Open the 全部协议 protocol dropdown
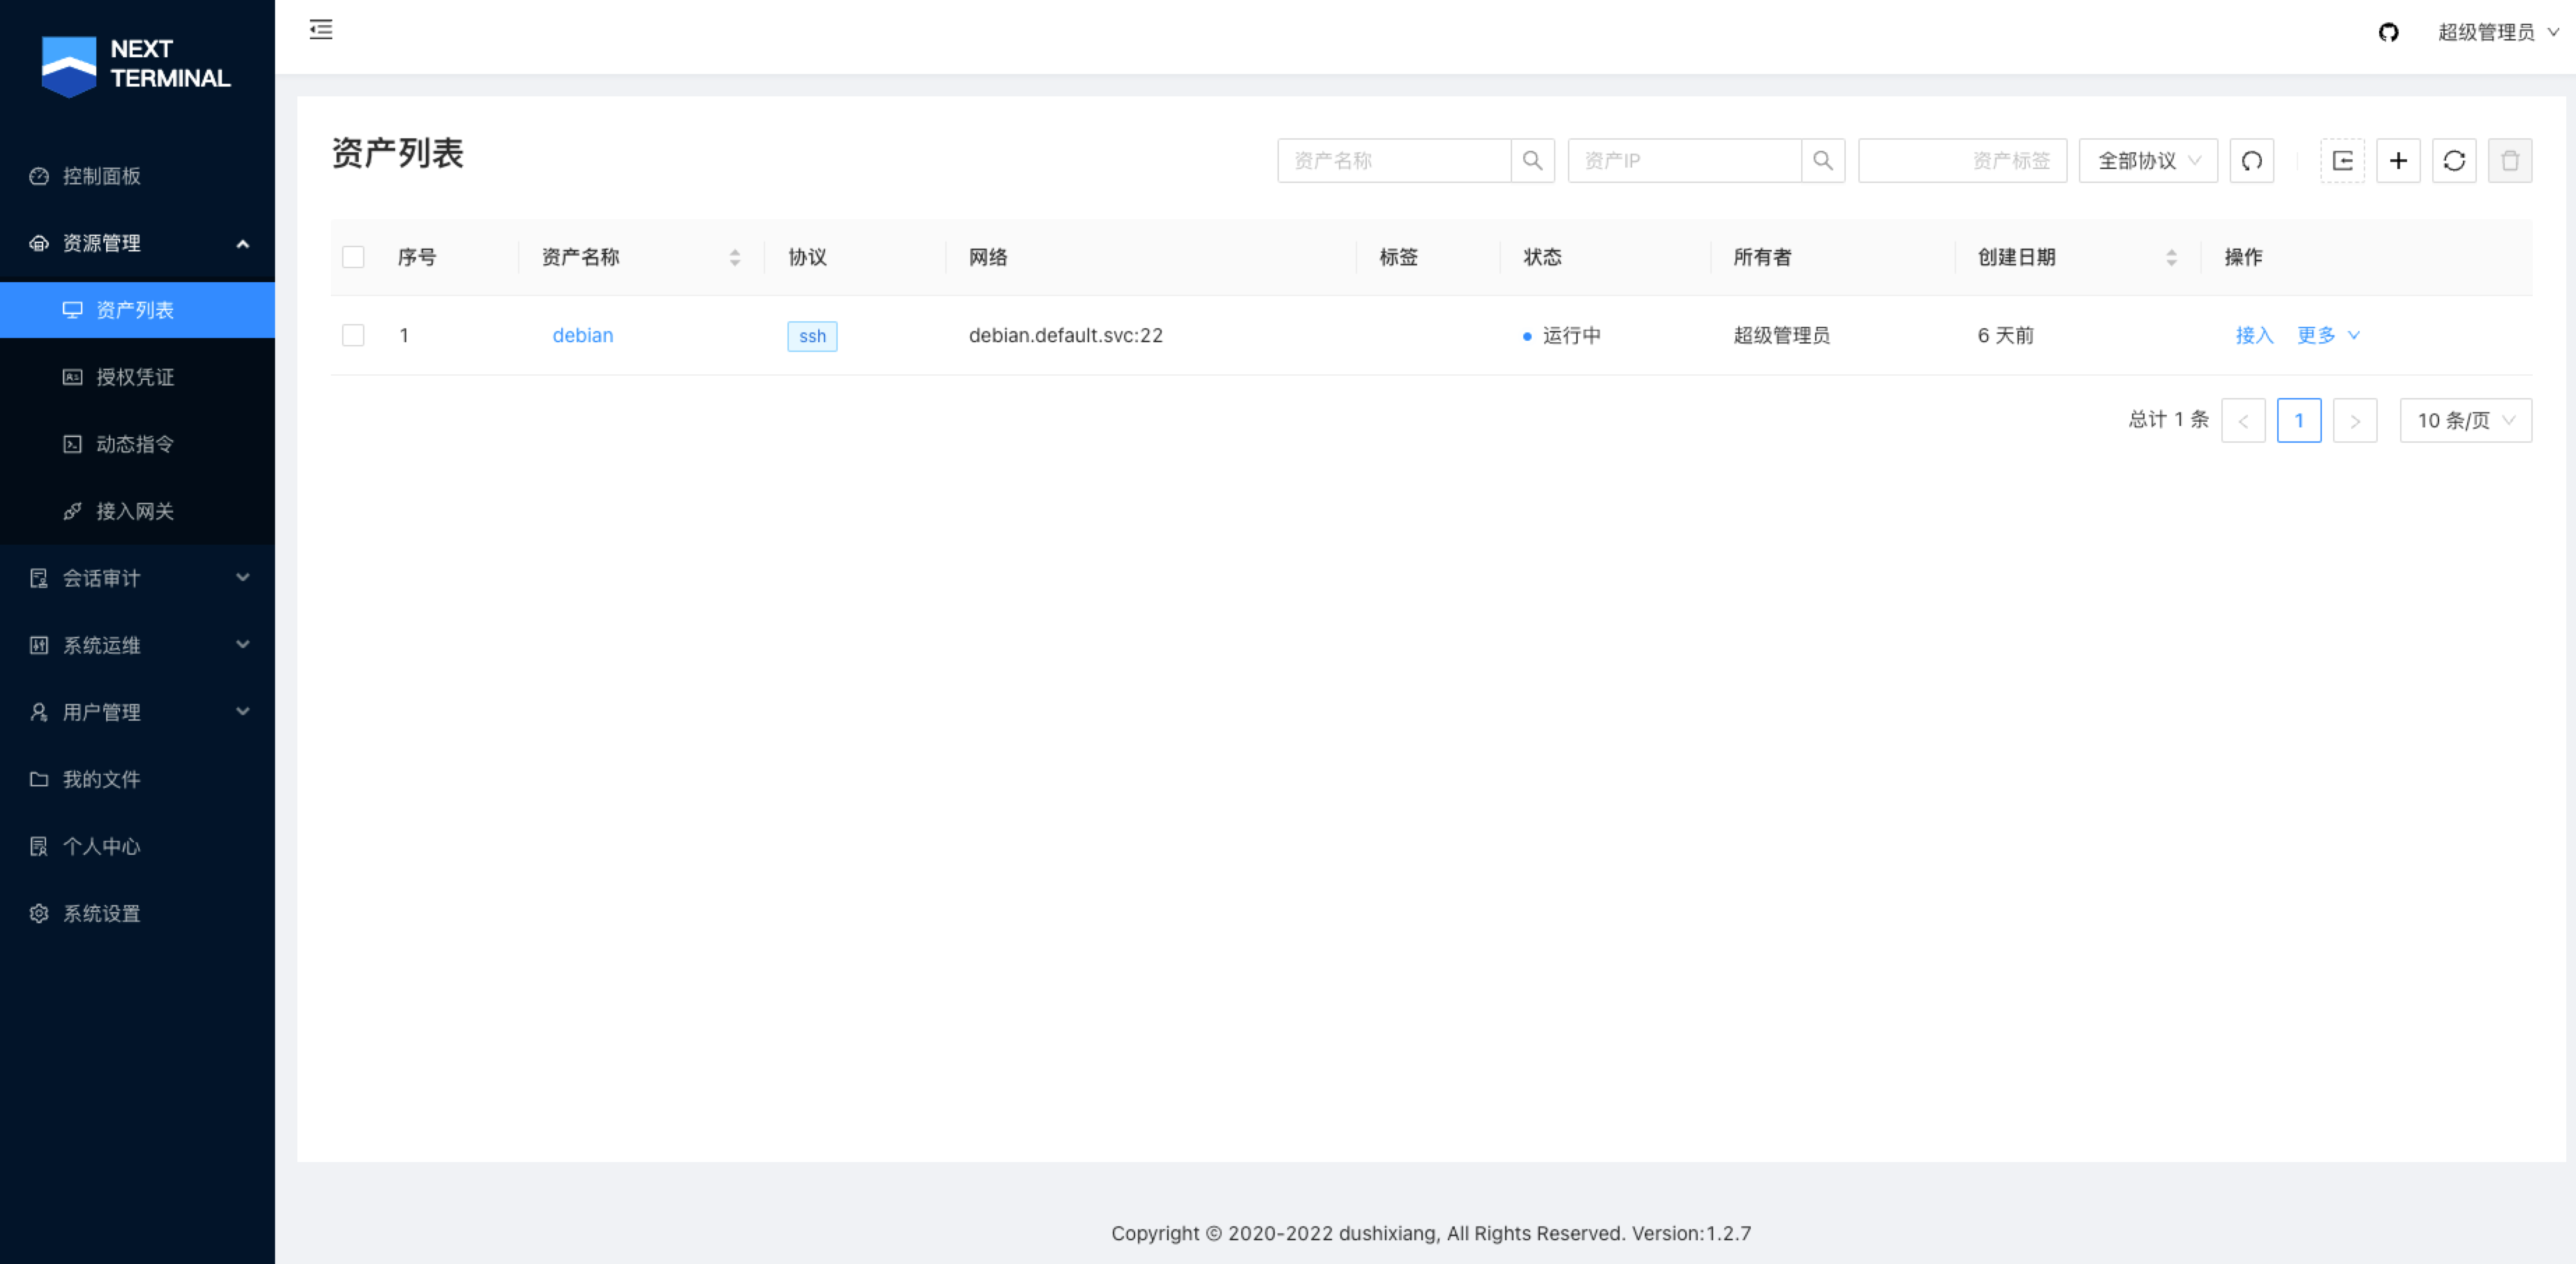The height and width of the screenshot is (1264, 2576). tap(2148, 161)
